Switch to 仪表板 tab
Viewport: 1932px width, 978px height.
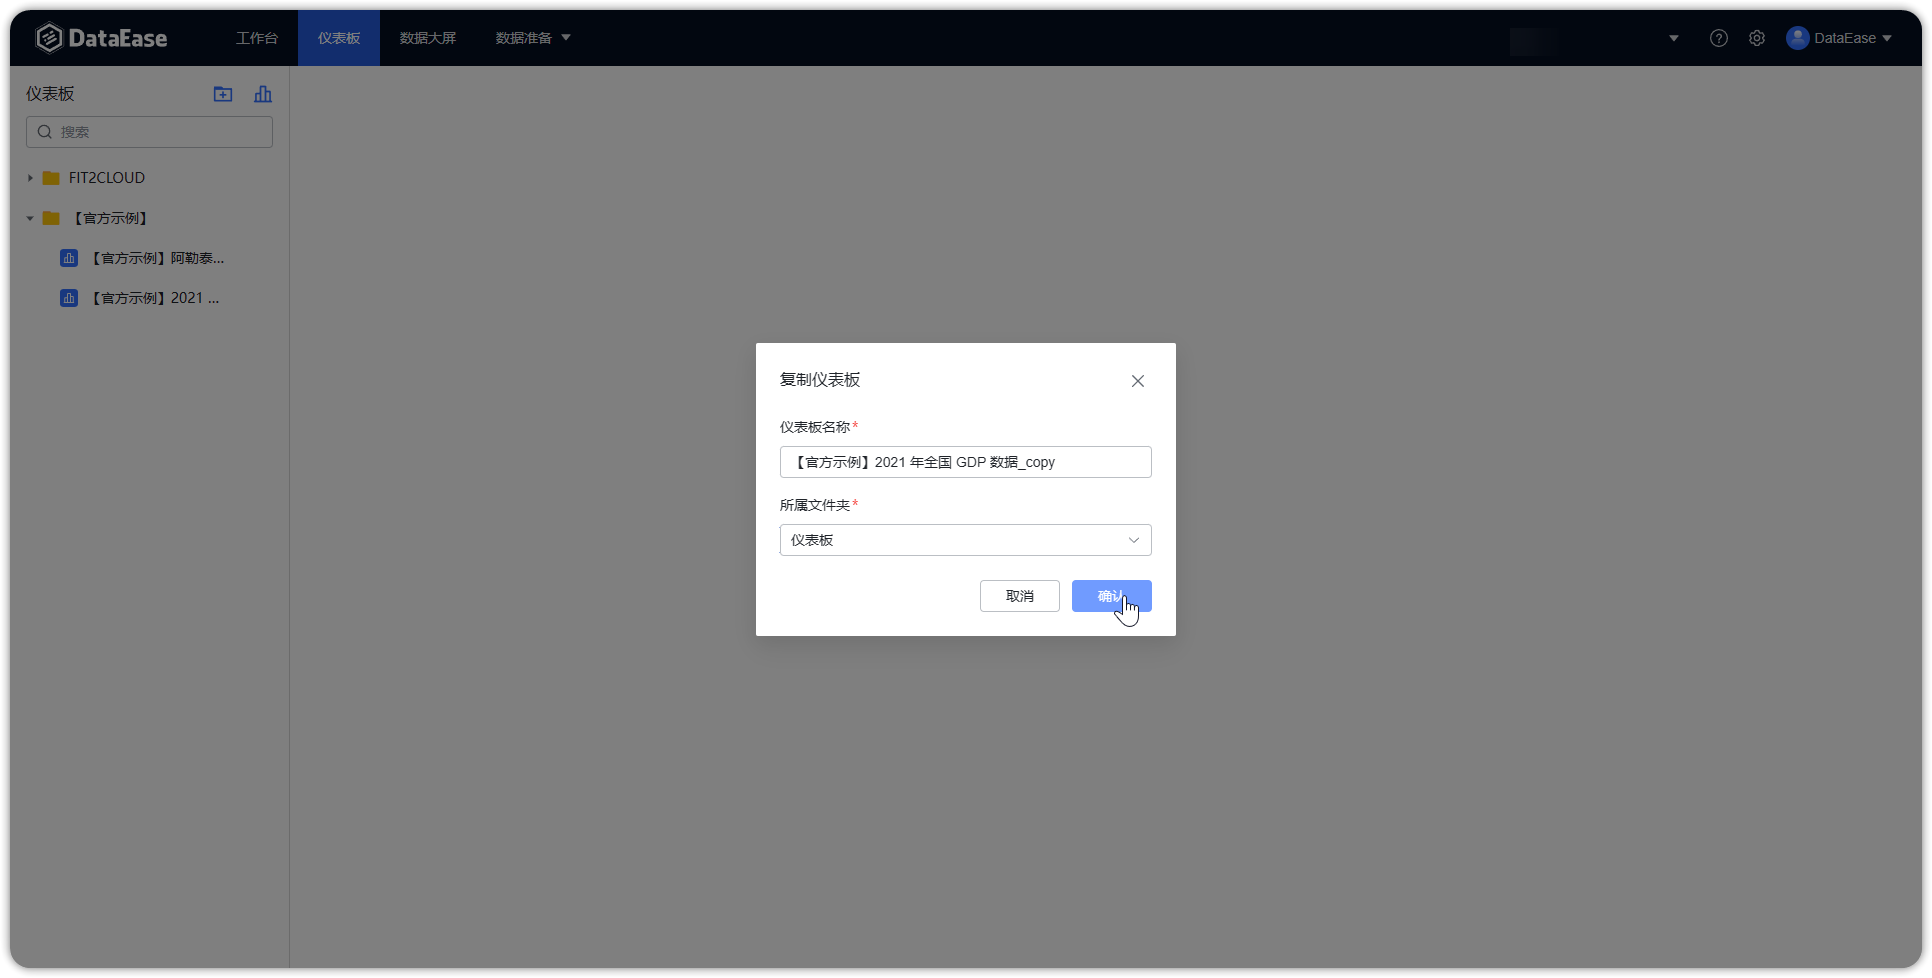[x=339, y=38]
